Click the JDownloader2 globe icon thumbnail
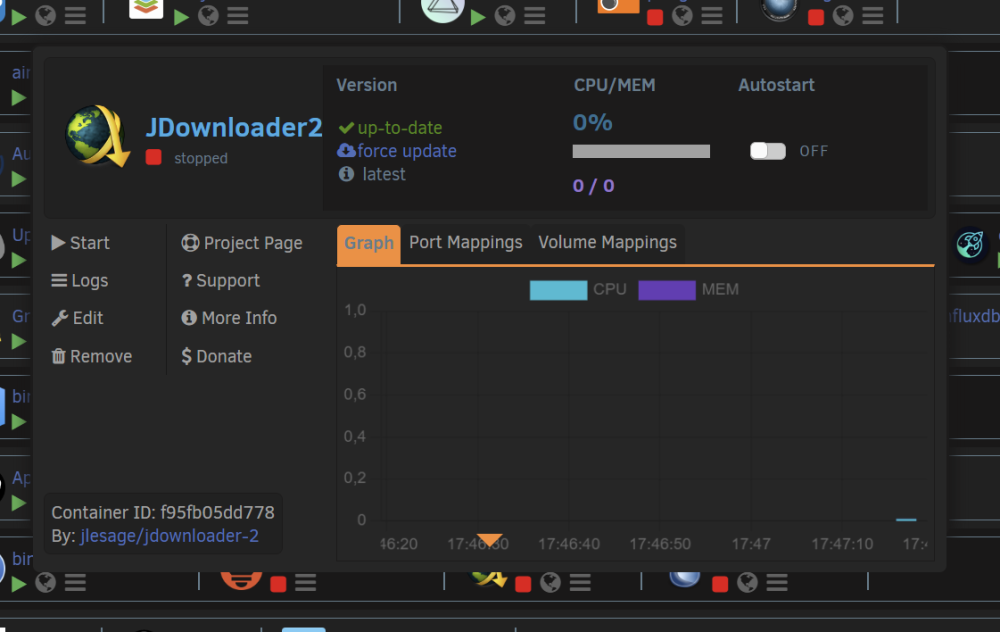Screen dimensions: 1000x632 98,135
